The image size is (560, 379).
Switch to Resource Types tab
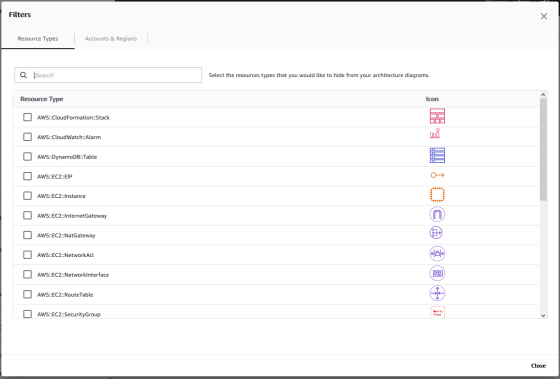[x=38, y=39]
